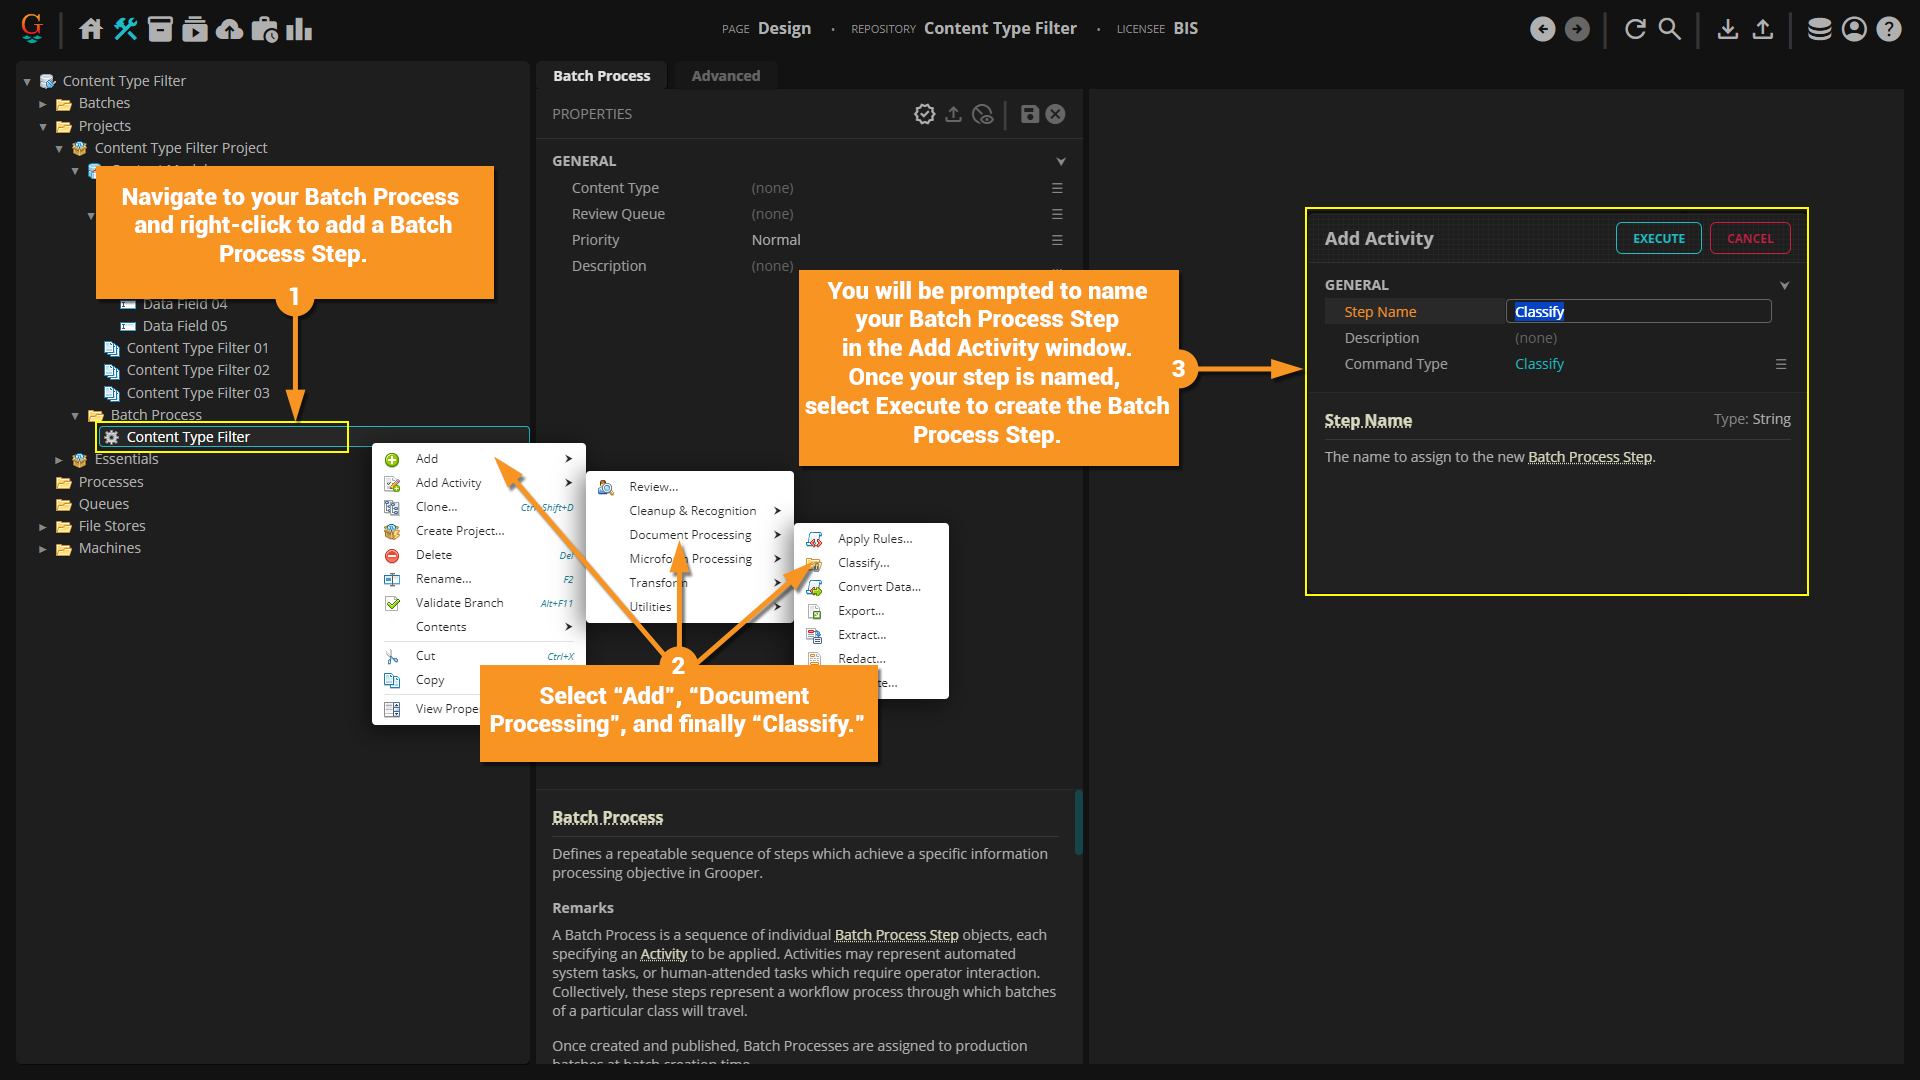Open the scheduled Jobs briefcase icon

[x=265, y=29]
